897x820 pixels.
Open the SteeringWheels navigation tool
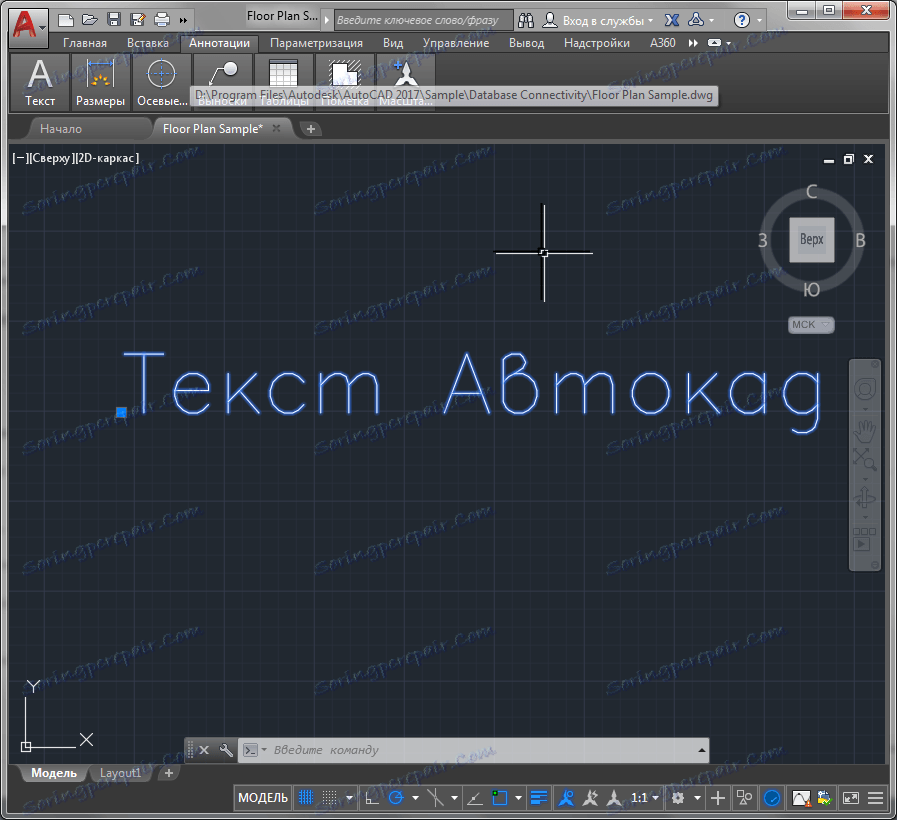tap(864, 389)
